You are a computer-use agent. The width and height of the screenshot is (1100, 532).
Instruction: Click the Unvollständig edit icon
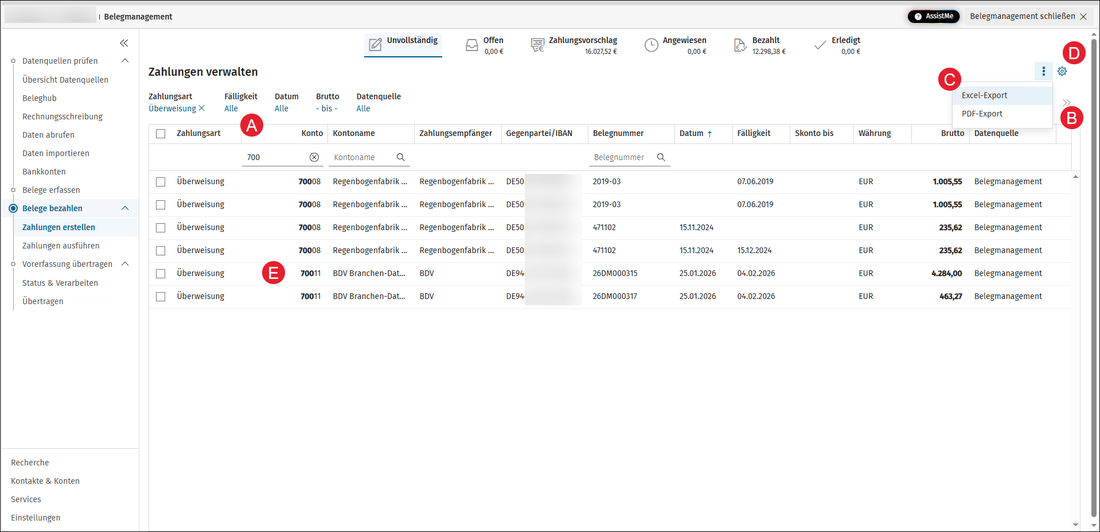click(375, 45)
